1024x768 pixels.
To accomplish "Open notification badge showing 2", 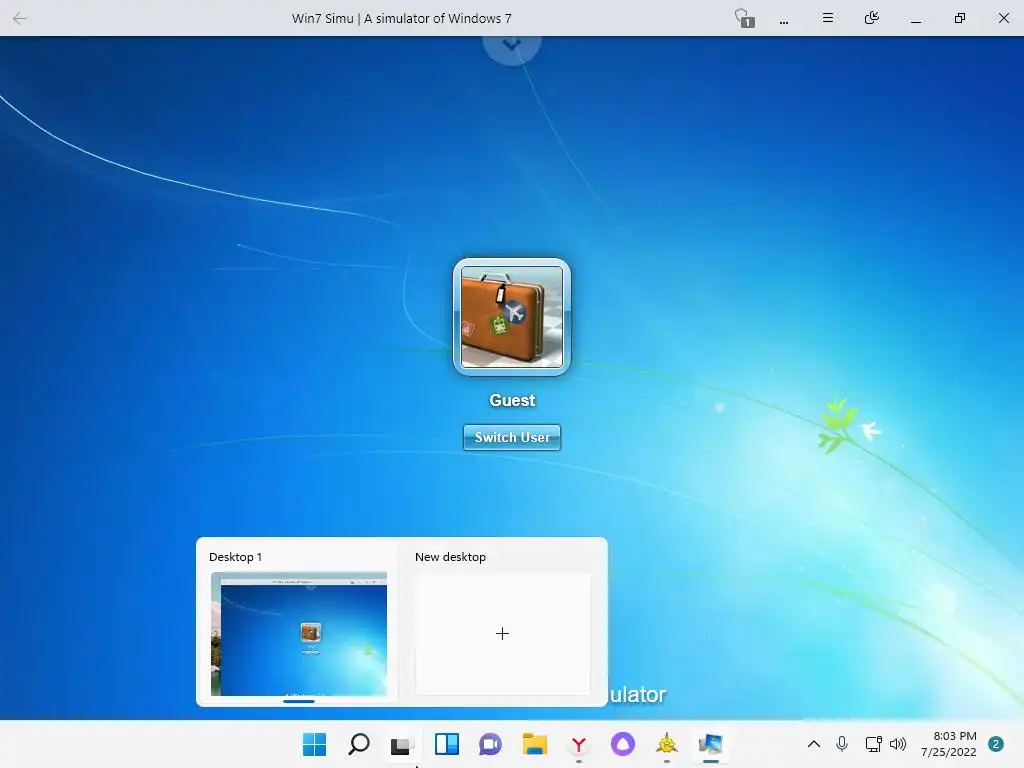I will [996, 744].
